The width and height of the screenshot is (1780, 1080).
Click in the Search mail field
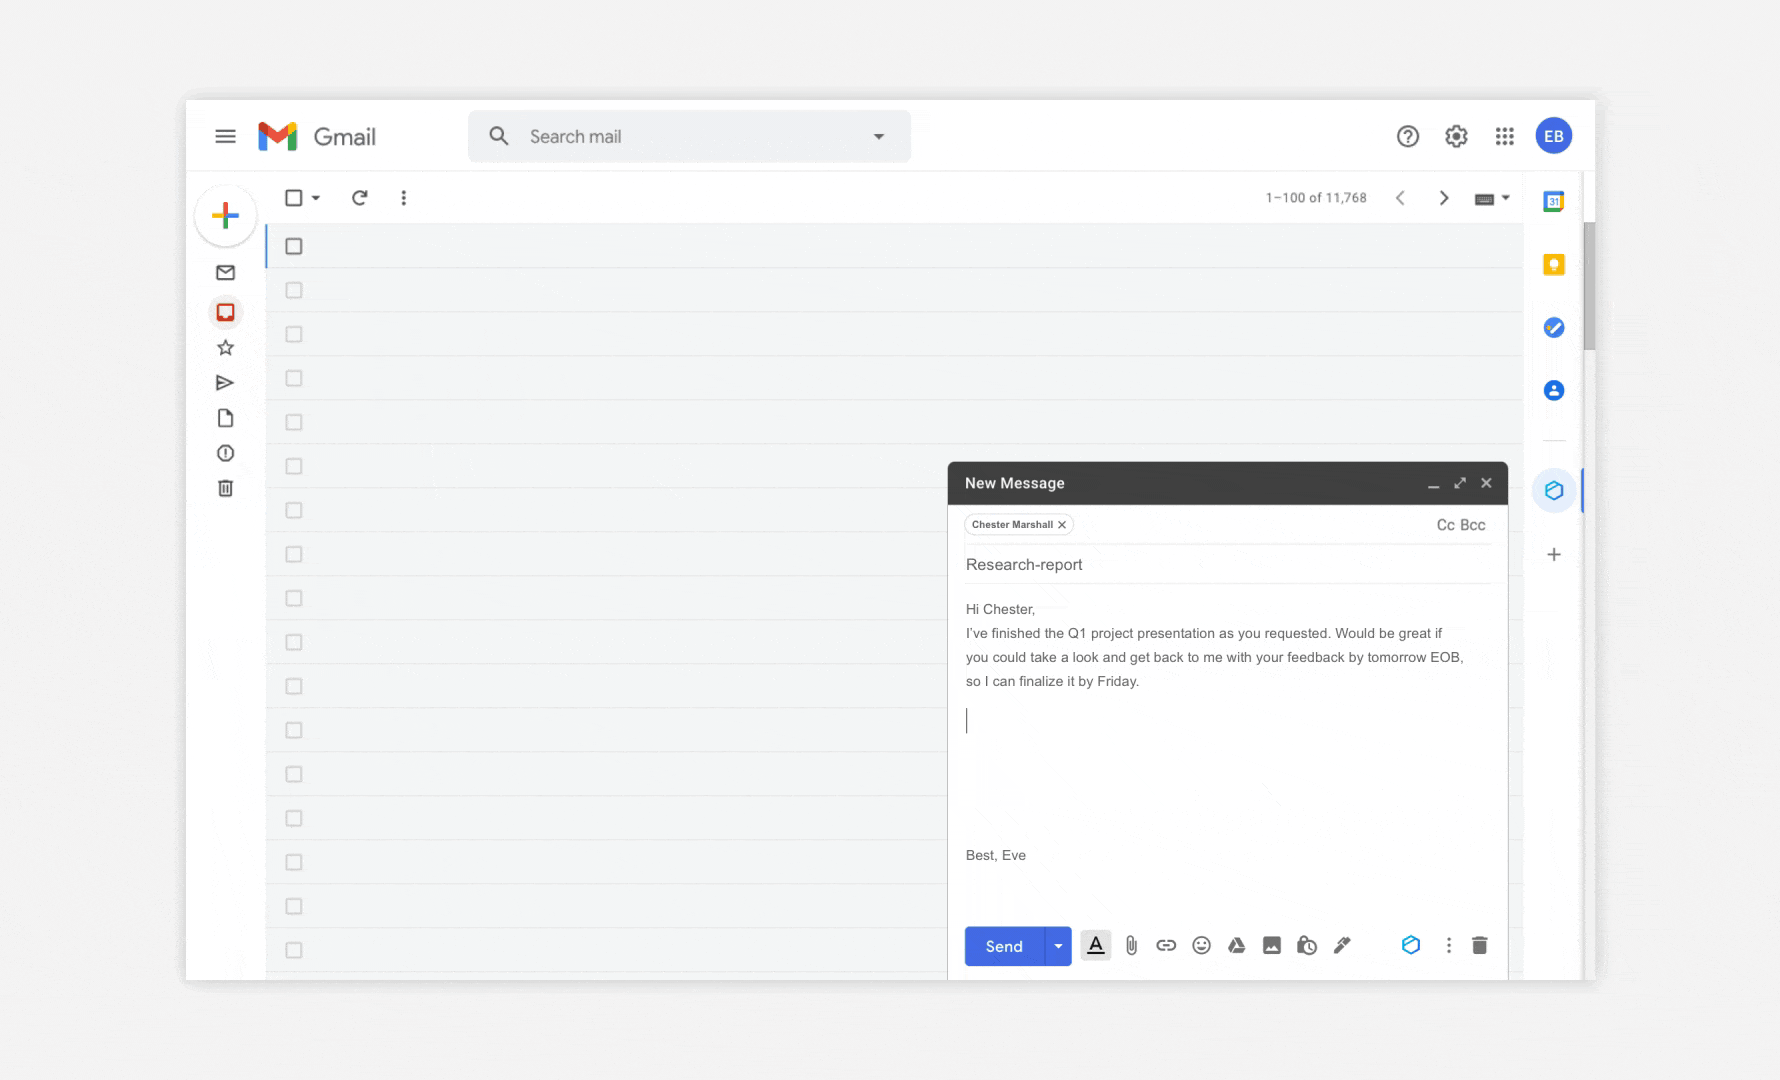(x=690, y=136)
